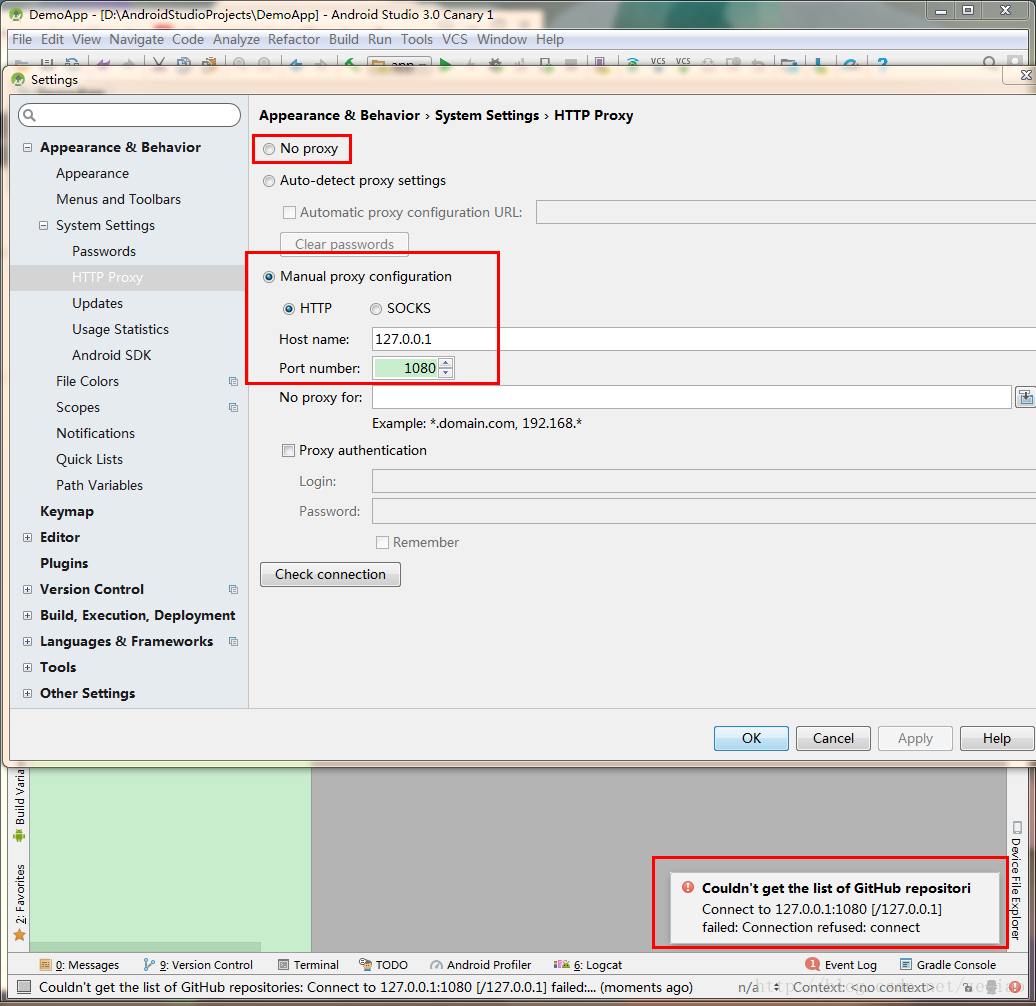Expand the Tools settings node
Viewport: 1036px width, 1006px height.
(x=27, y=667)
